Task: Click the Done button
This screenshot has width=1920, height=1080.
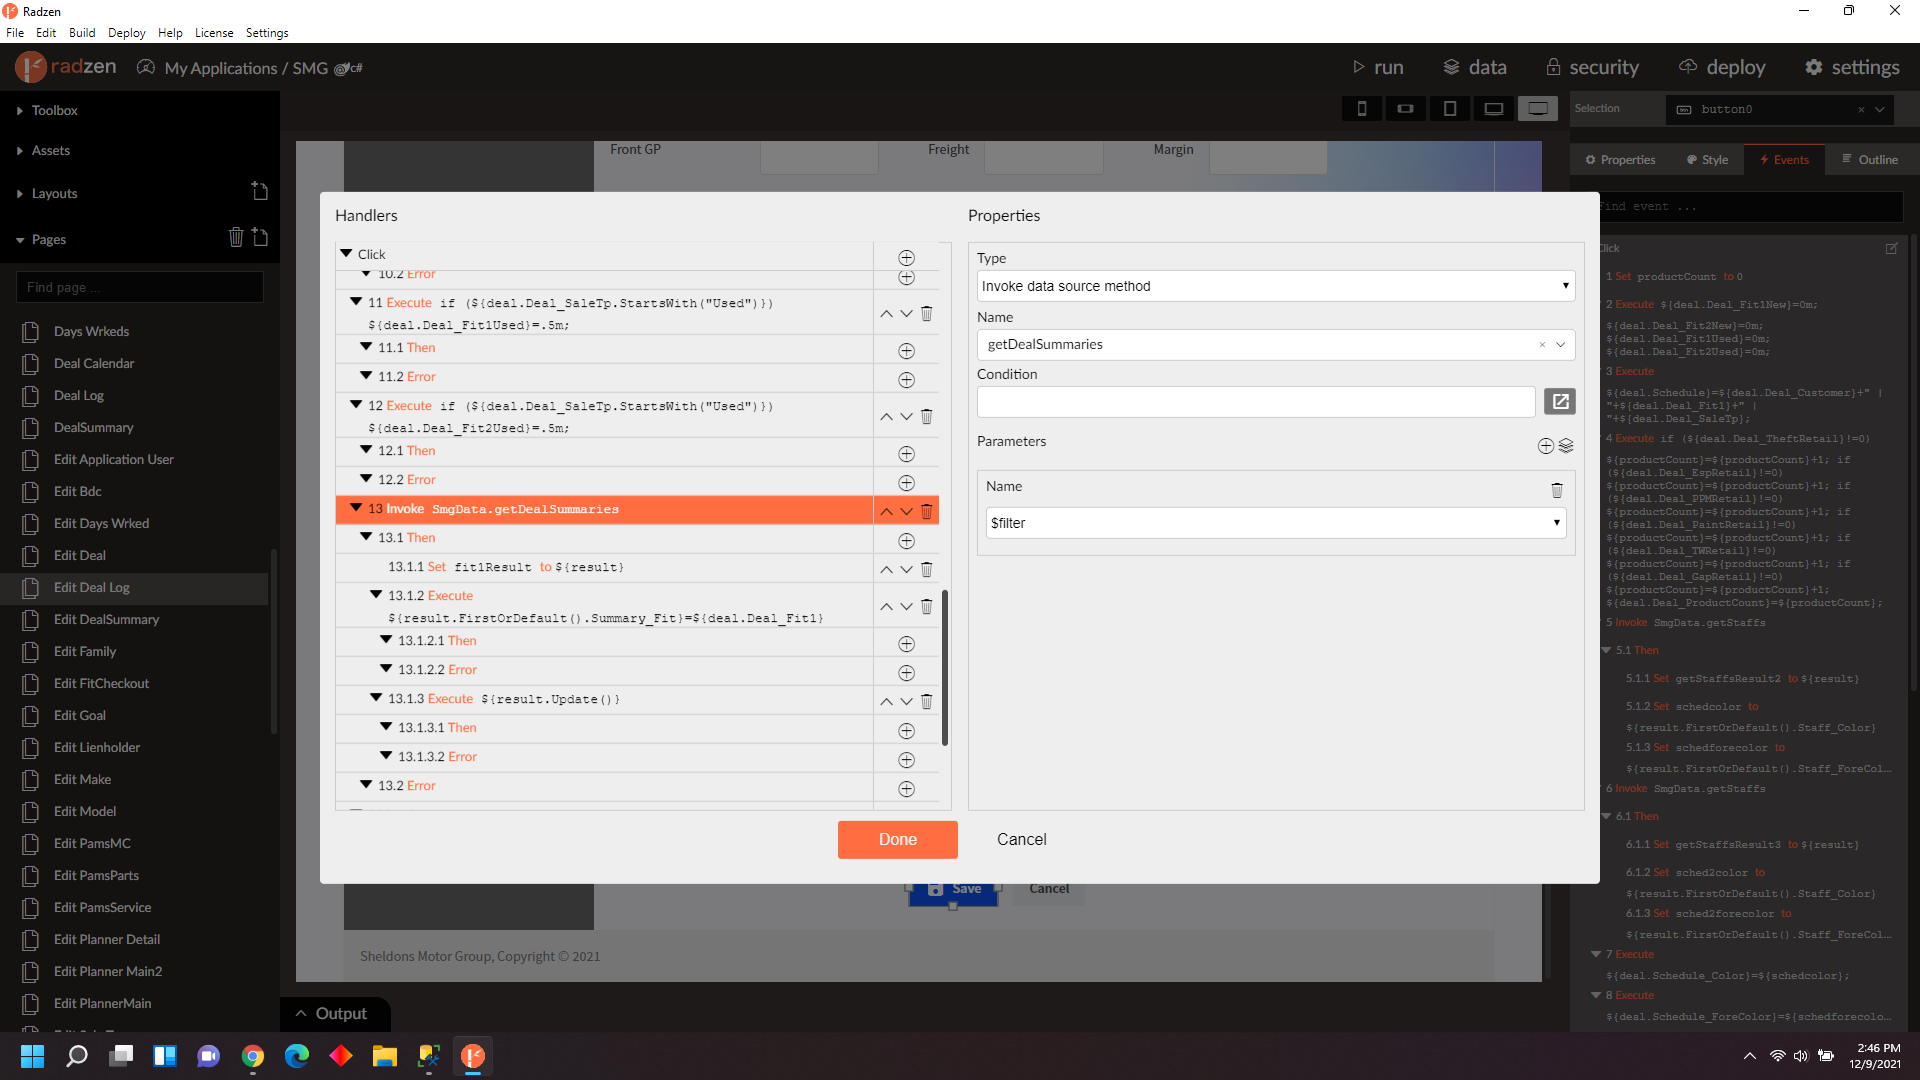Action: pos(897,839)
